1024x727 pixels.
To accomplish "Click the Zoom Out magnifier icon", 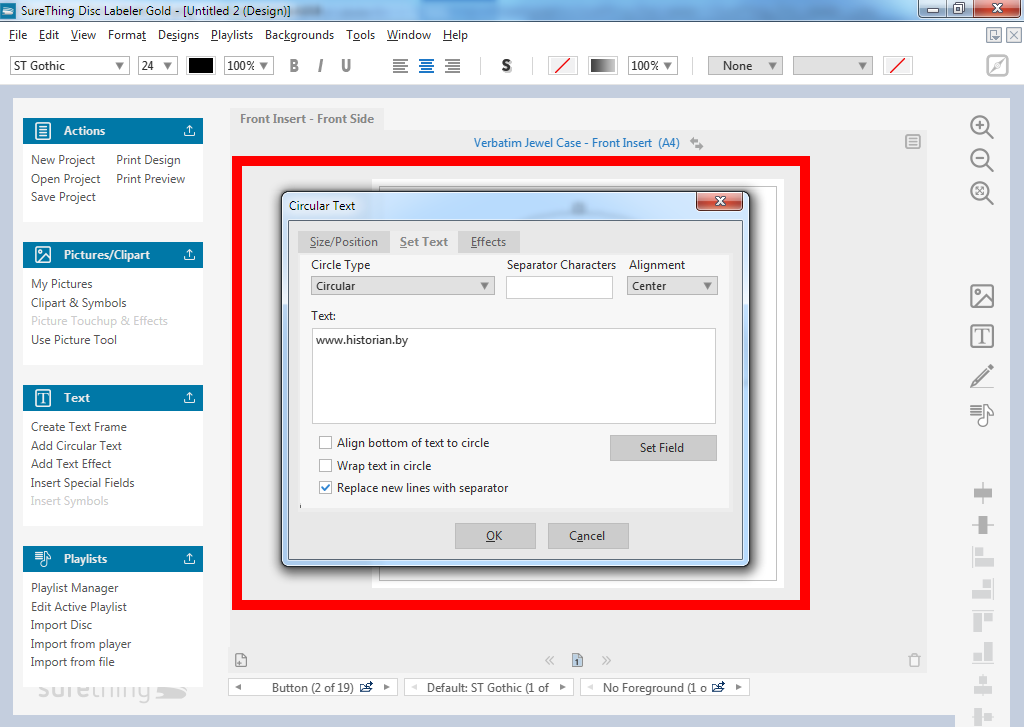I will pos(982,160).
